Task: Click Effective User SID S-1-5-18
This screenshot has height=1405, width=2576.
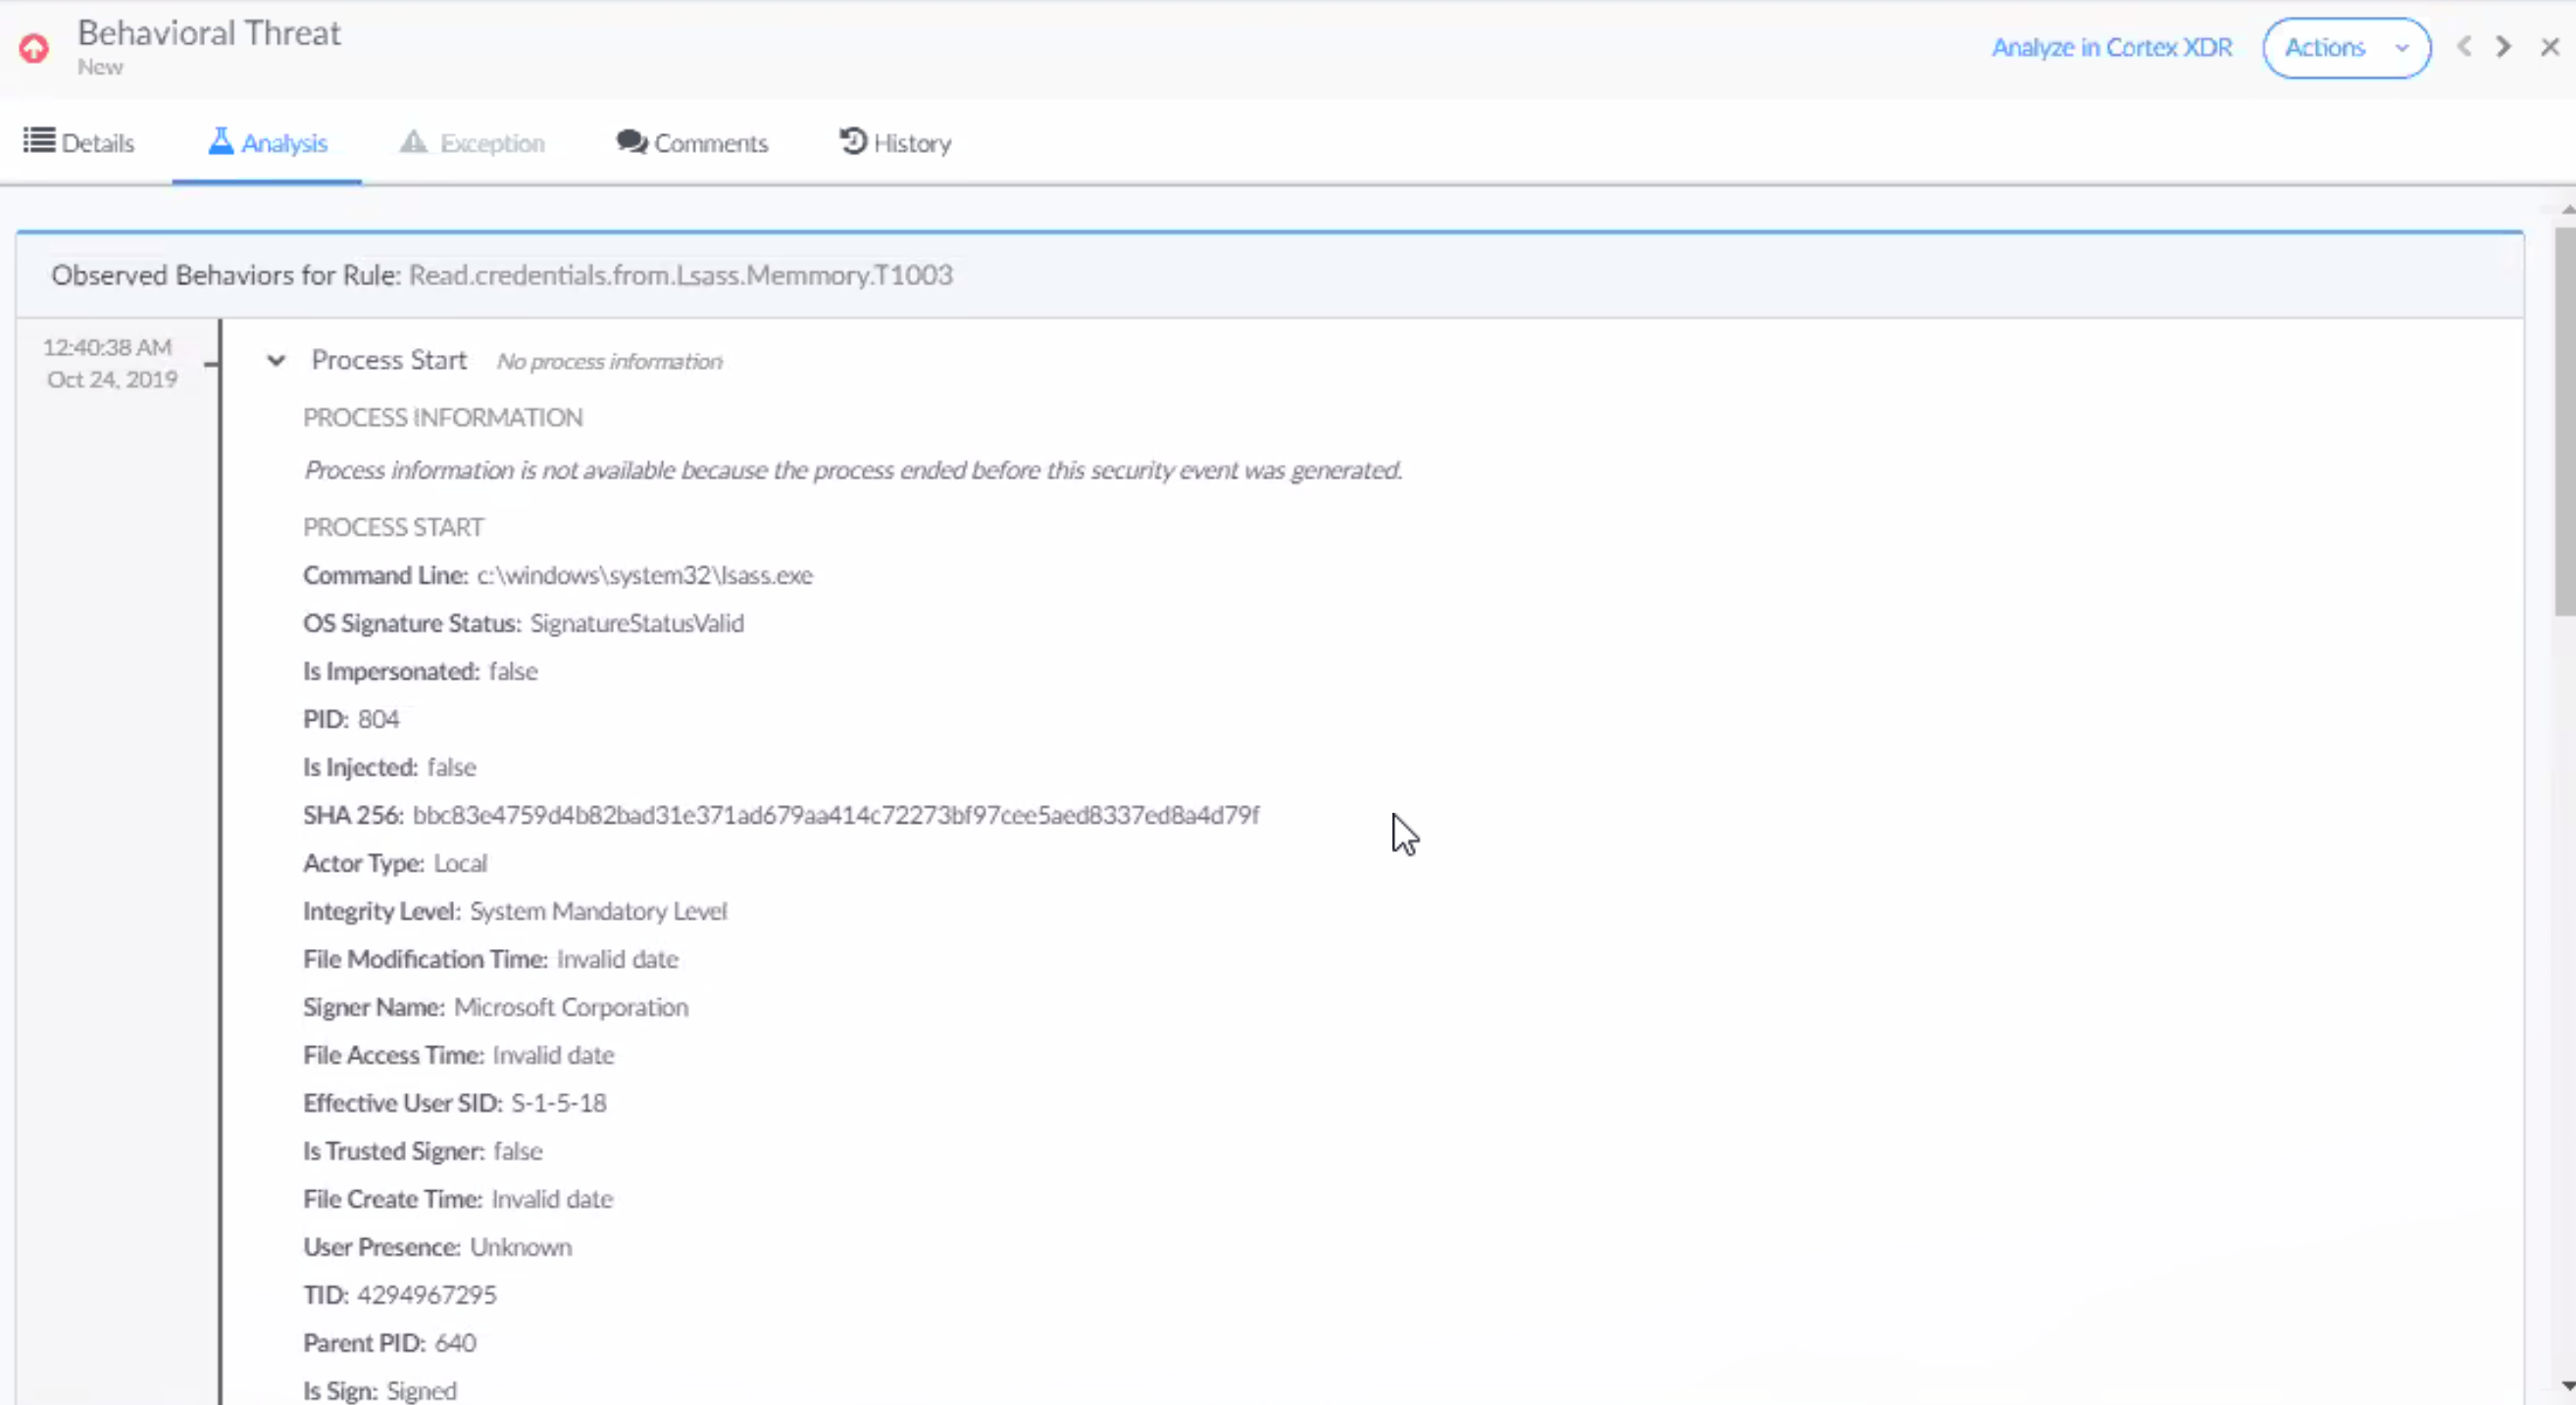Action: pos(559,1103)
